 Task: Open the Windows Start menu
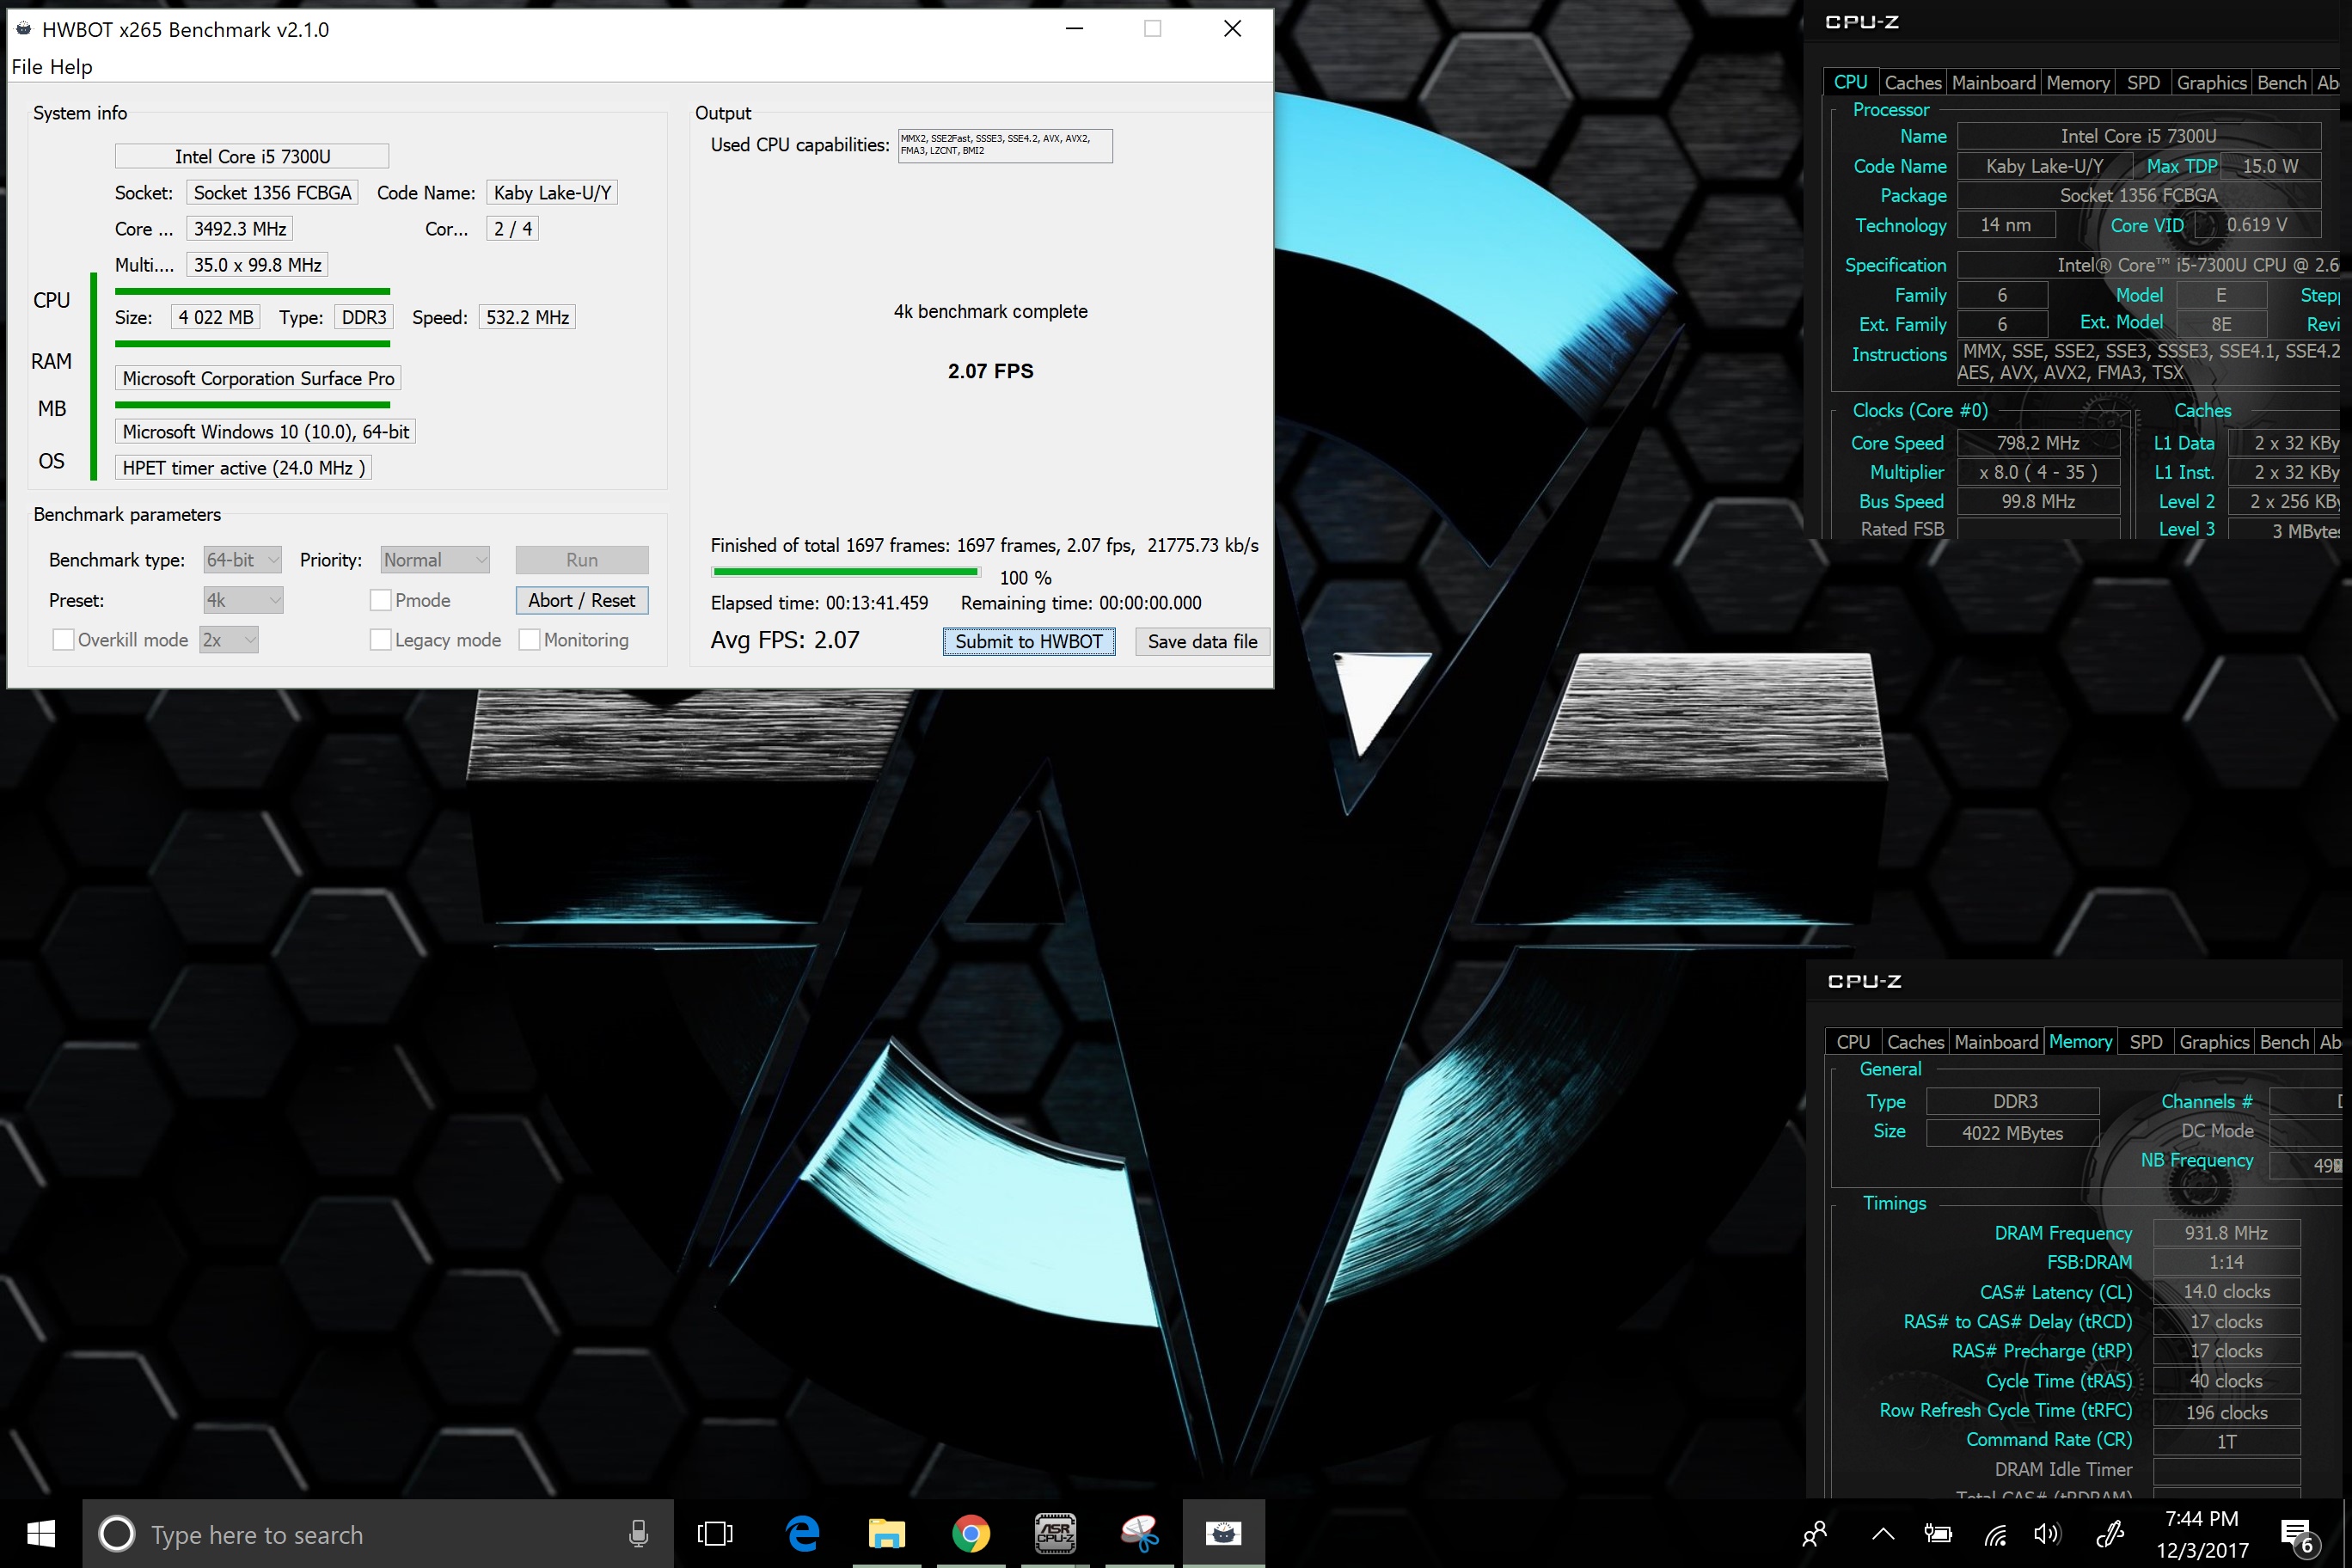(40, 1533)
